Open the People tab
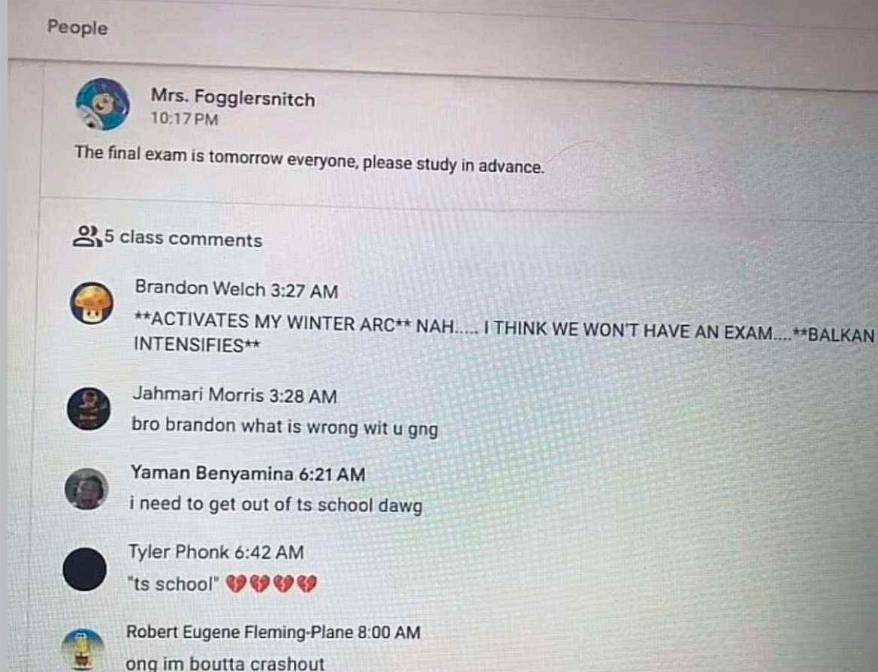Image resolution: width=878 pixels, height=672 pixels. (x=77, y=27)
